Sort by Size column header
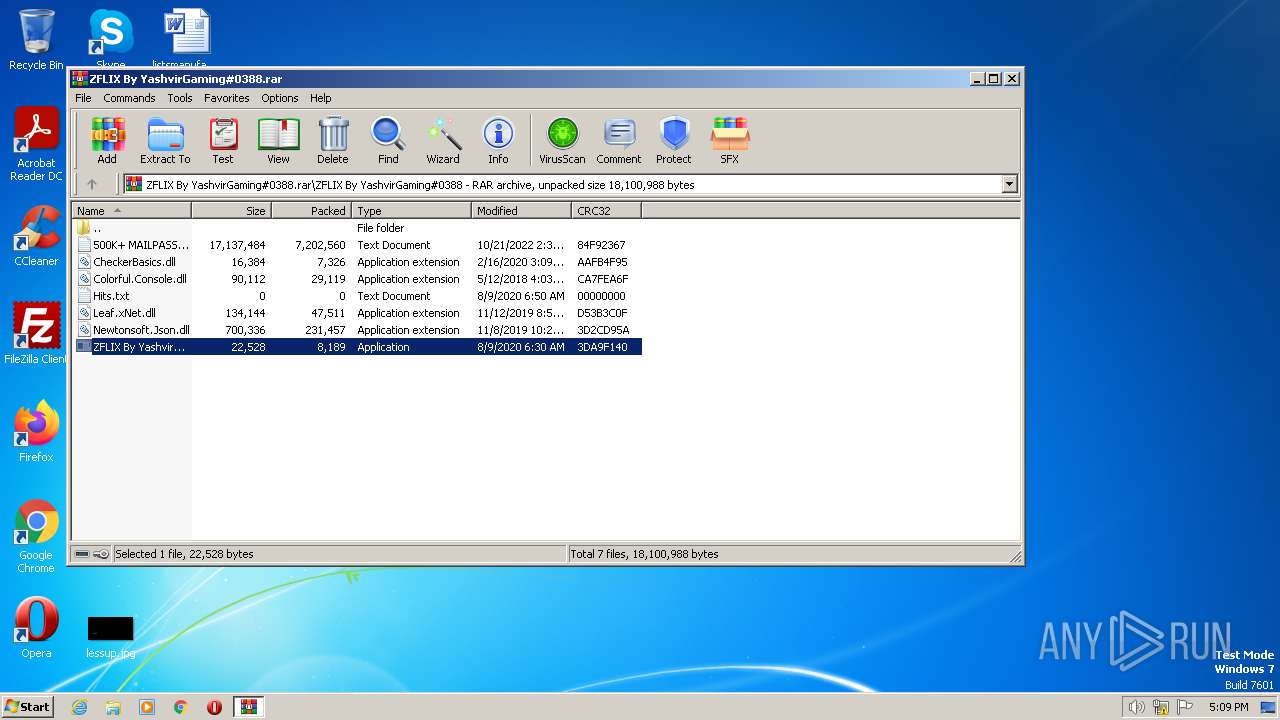The width and height of the screenshot is (1280, 720). click(x=231, y=211)
